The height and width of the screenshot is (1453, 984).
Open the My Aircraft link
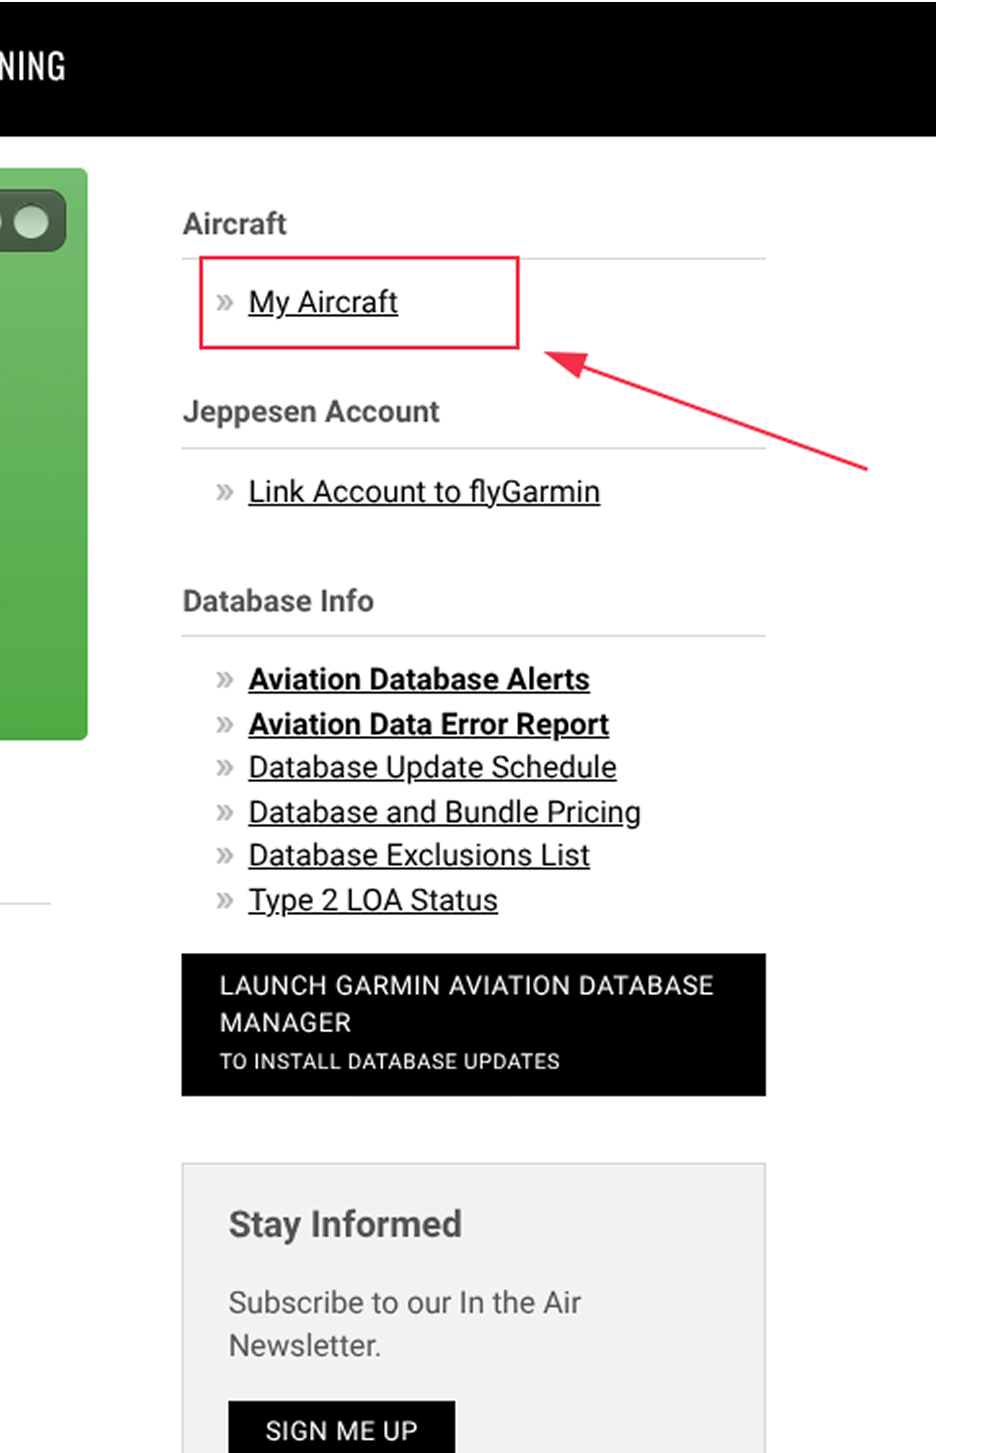[323, 302]
